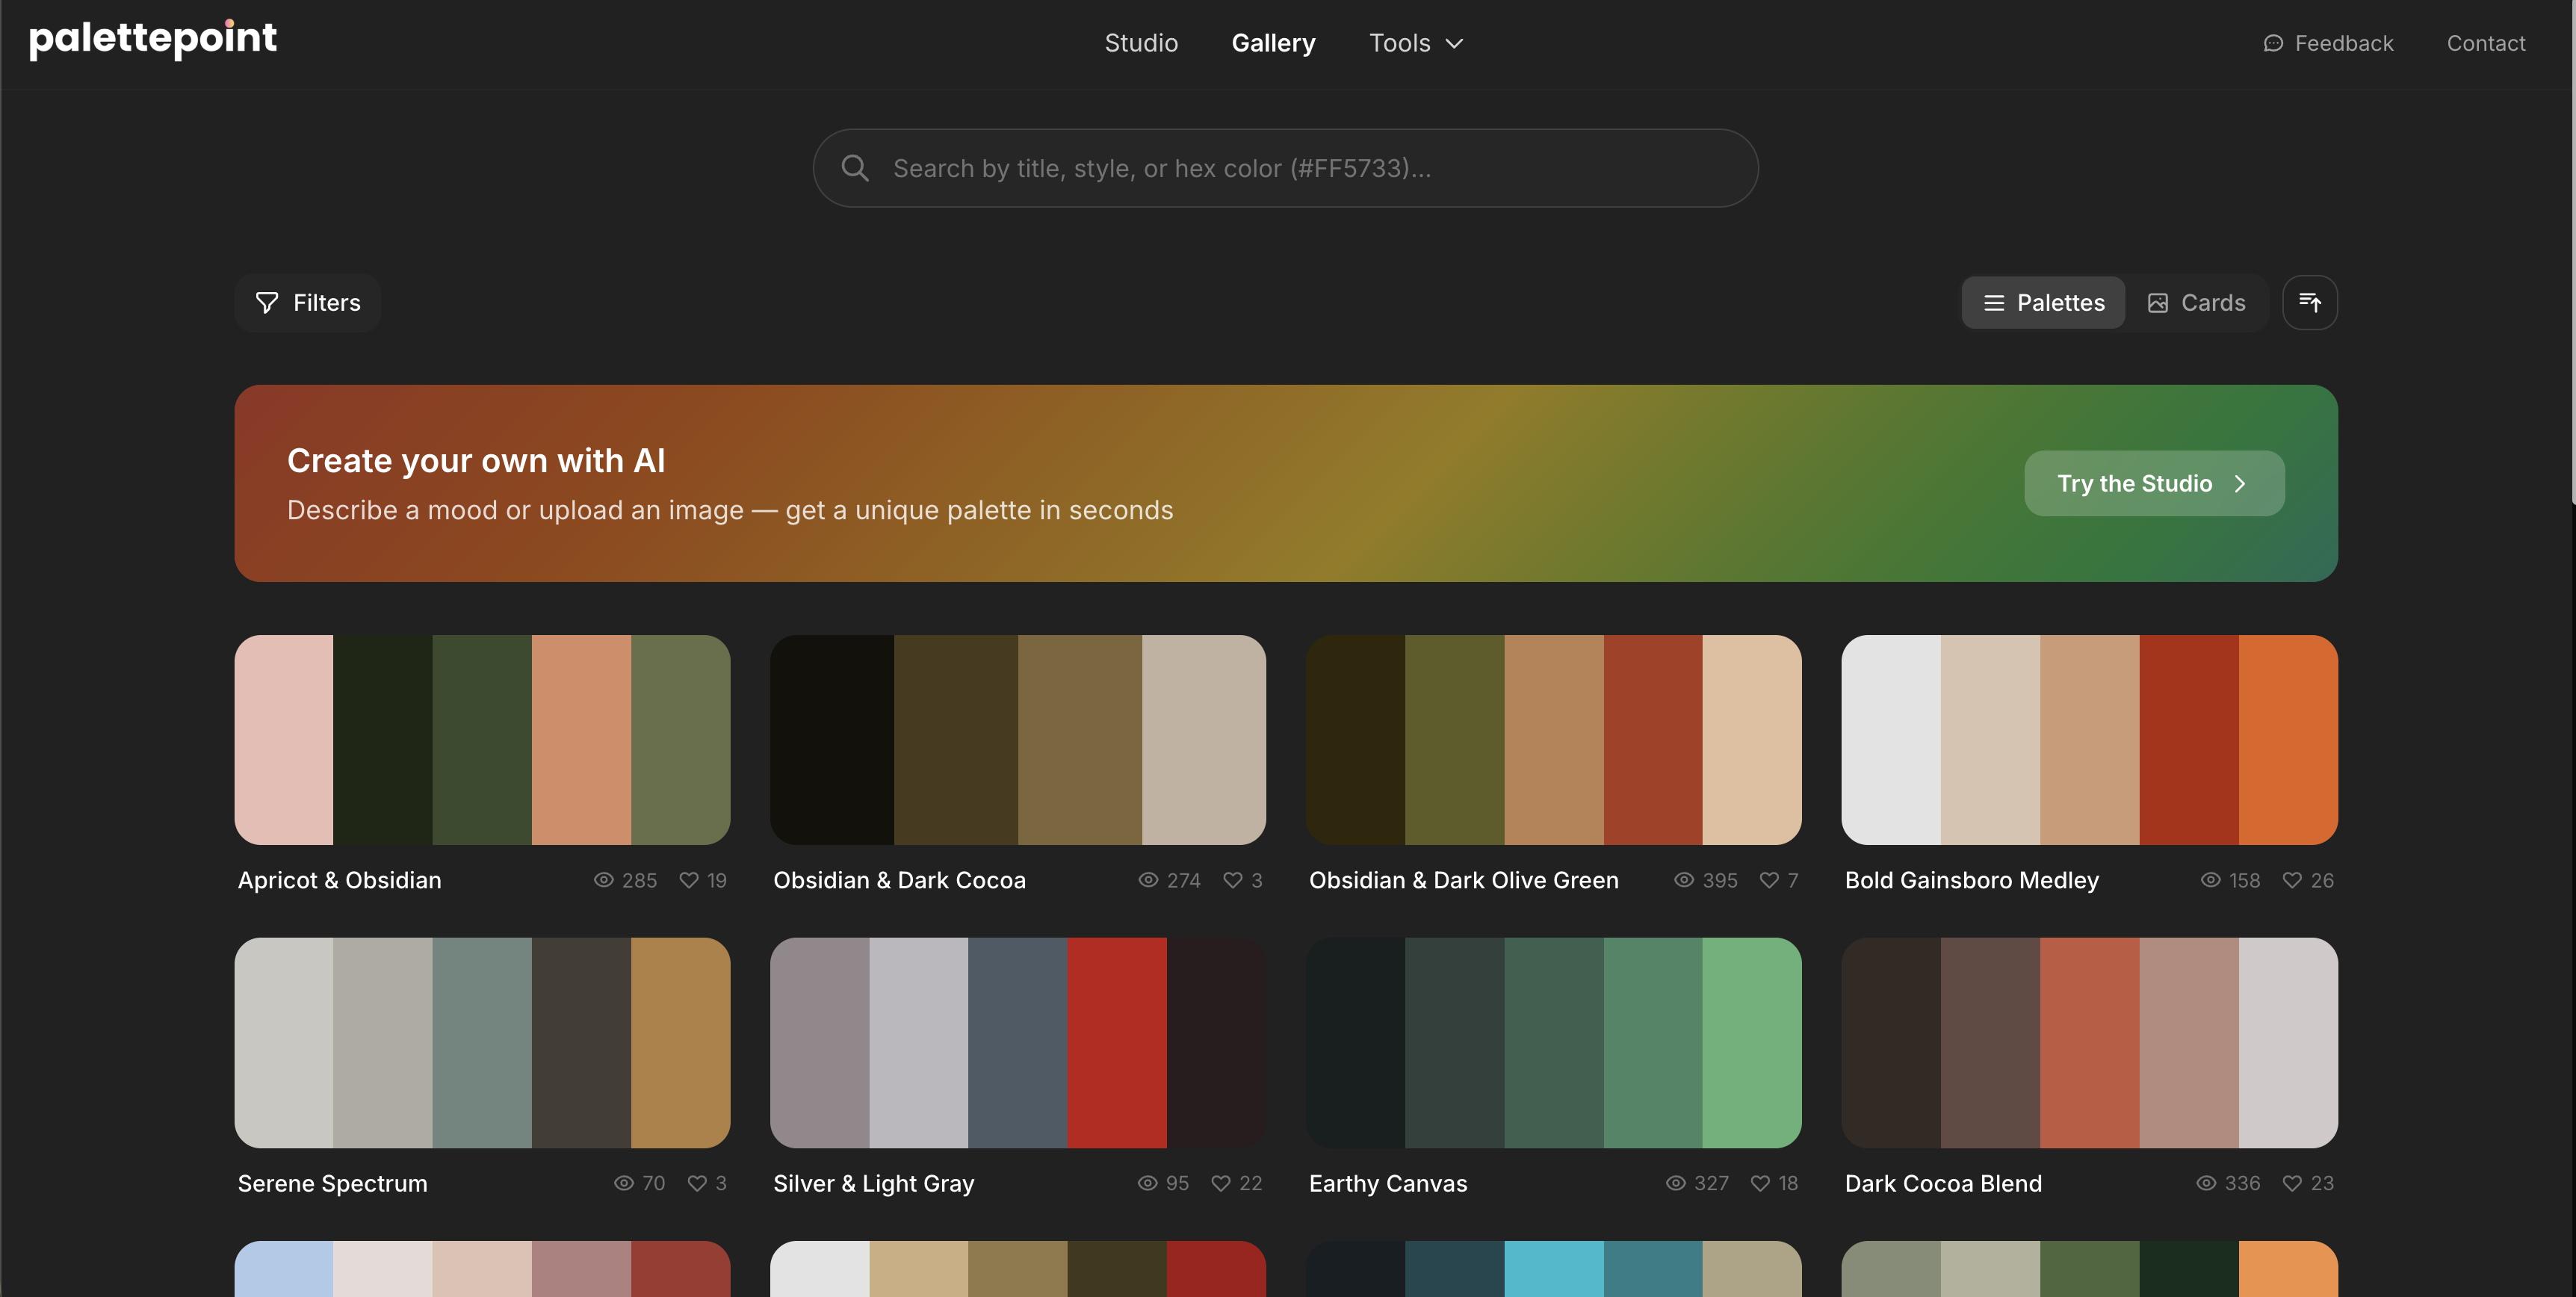
Task: Click the filter funnel icon
Action: pos(265,302)
